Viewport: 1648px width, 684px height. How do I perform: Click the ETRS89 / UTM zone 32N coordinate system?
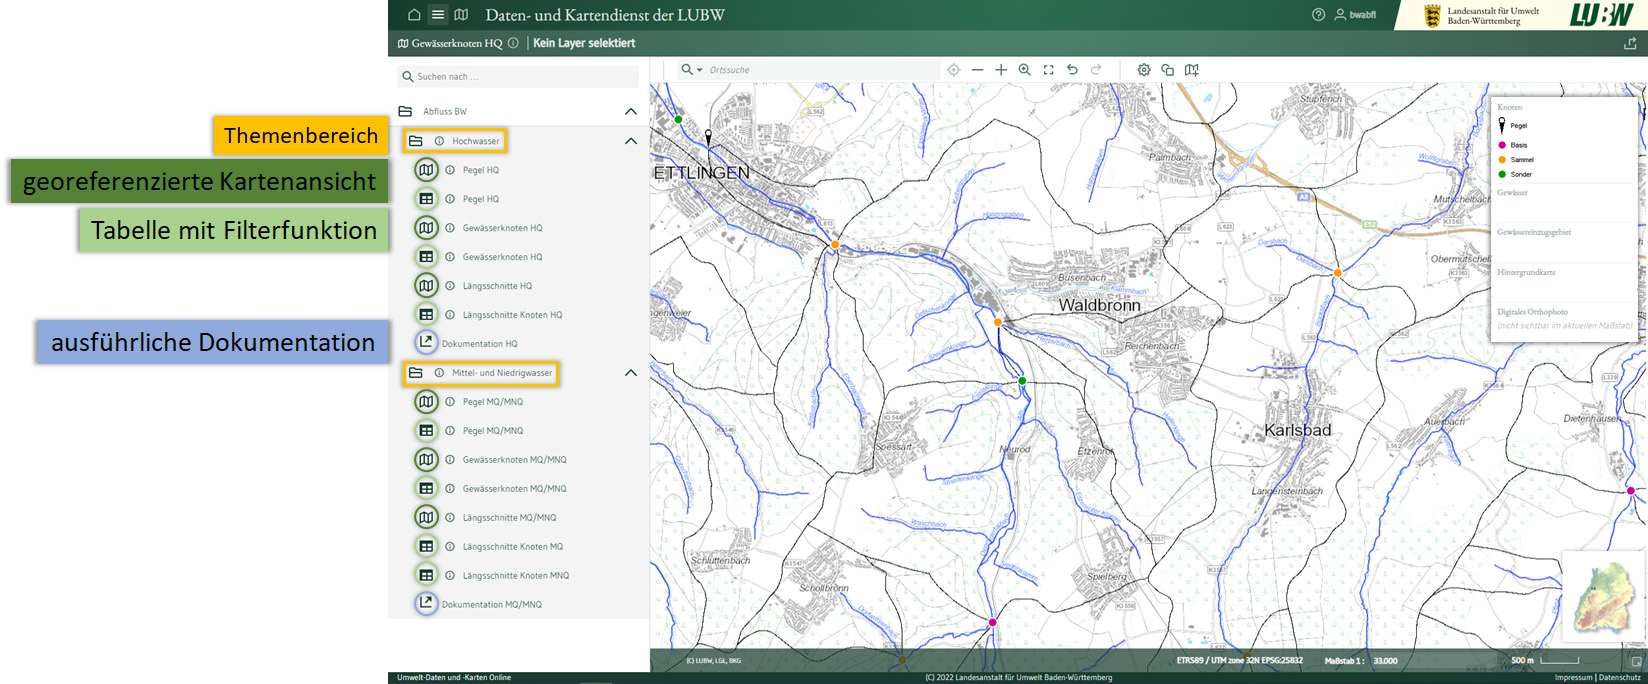(1240, 661)
